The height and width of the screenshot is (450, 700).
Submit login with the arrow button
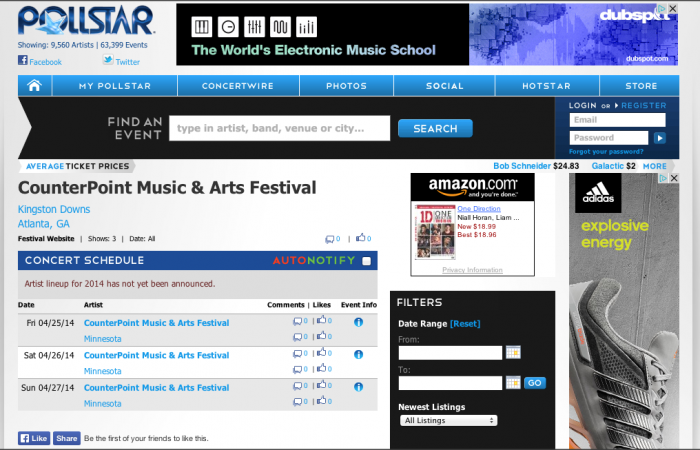(659, 138)
